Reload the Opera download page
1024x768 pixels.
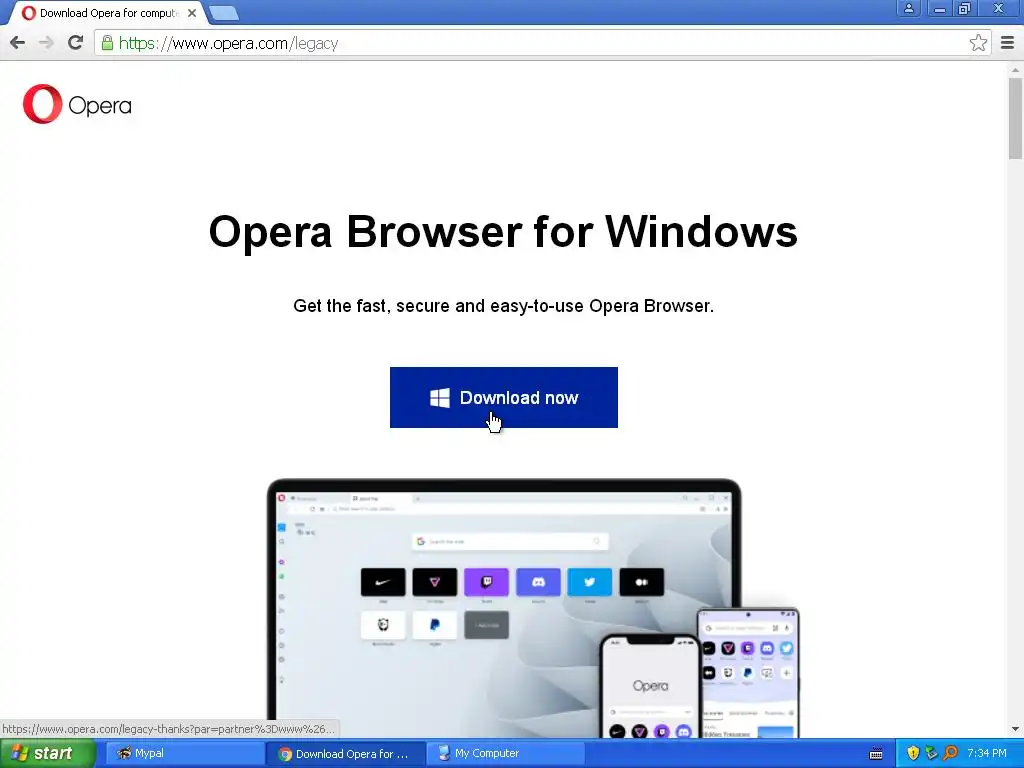[x=75, y=43]
